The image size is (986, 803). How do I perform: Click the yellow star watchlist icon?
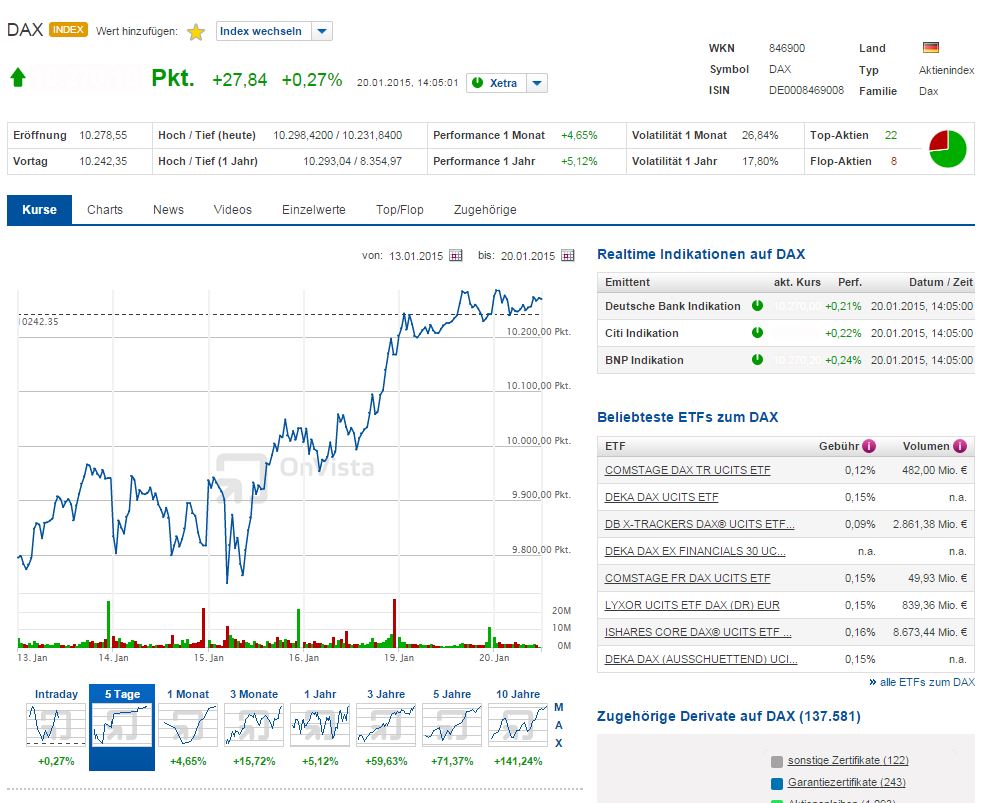coord(196,32)
